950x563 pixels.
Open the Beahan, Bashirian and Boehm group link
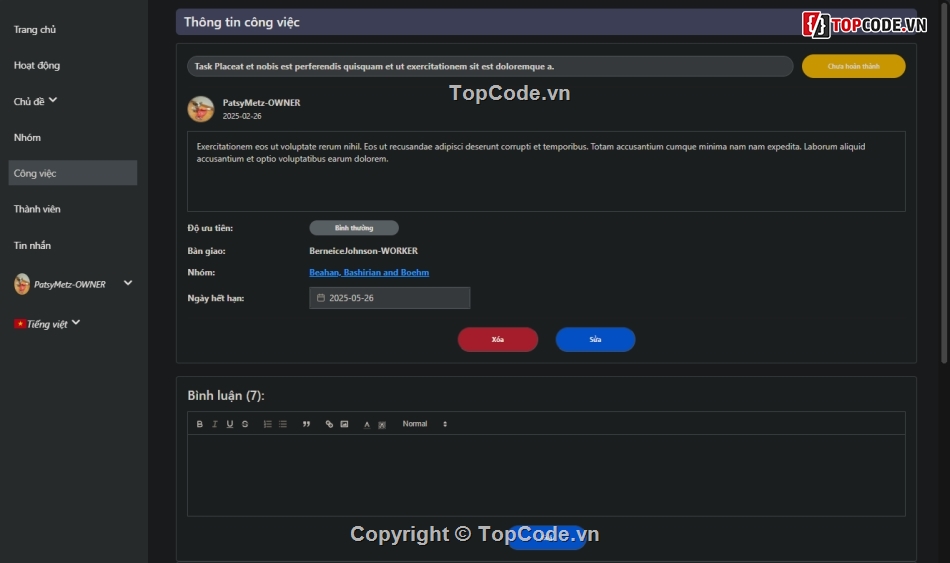[x=369, y=273]
